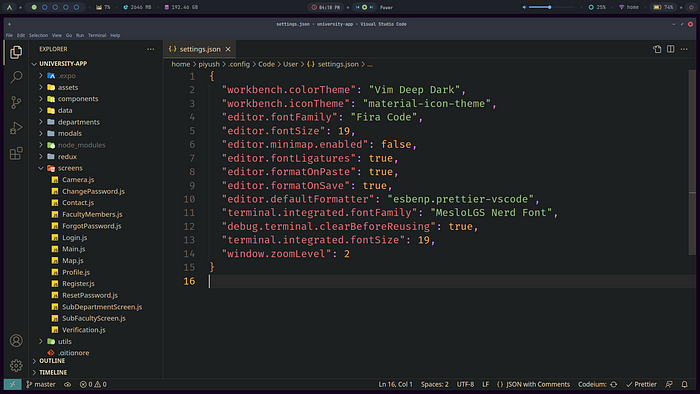Change language mode JSON with Comments
The image size is (700, 394).
tap(533, 384)
